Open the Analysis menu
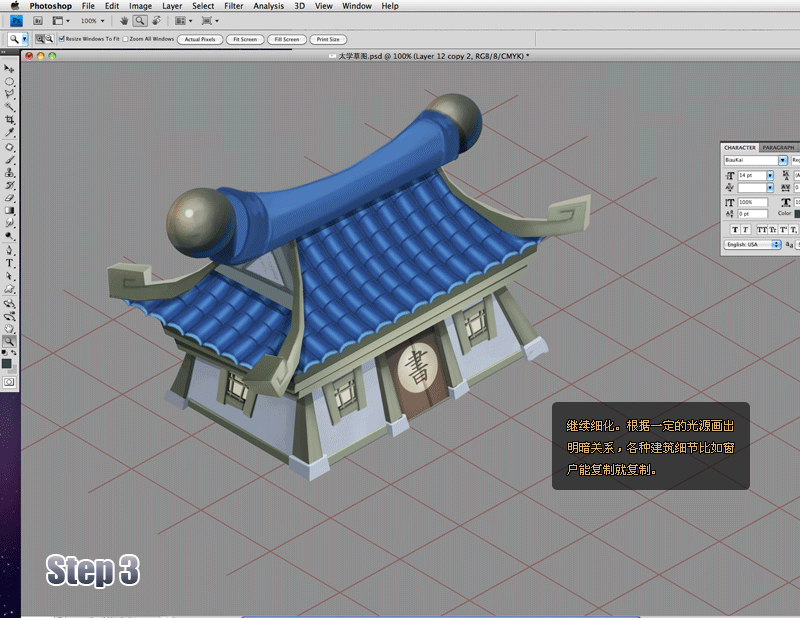The width and height of the screenshot is (800, 618). pyautogui.click(x=268, y=6)
